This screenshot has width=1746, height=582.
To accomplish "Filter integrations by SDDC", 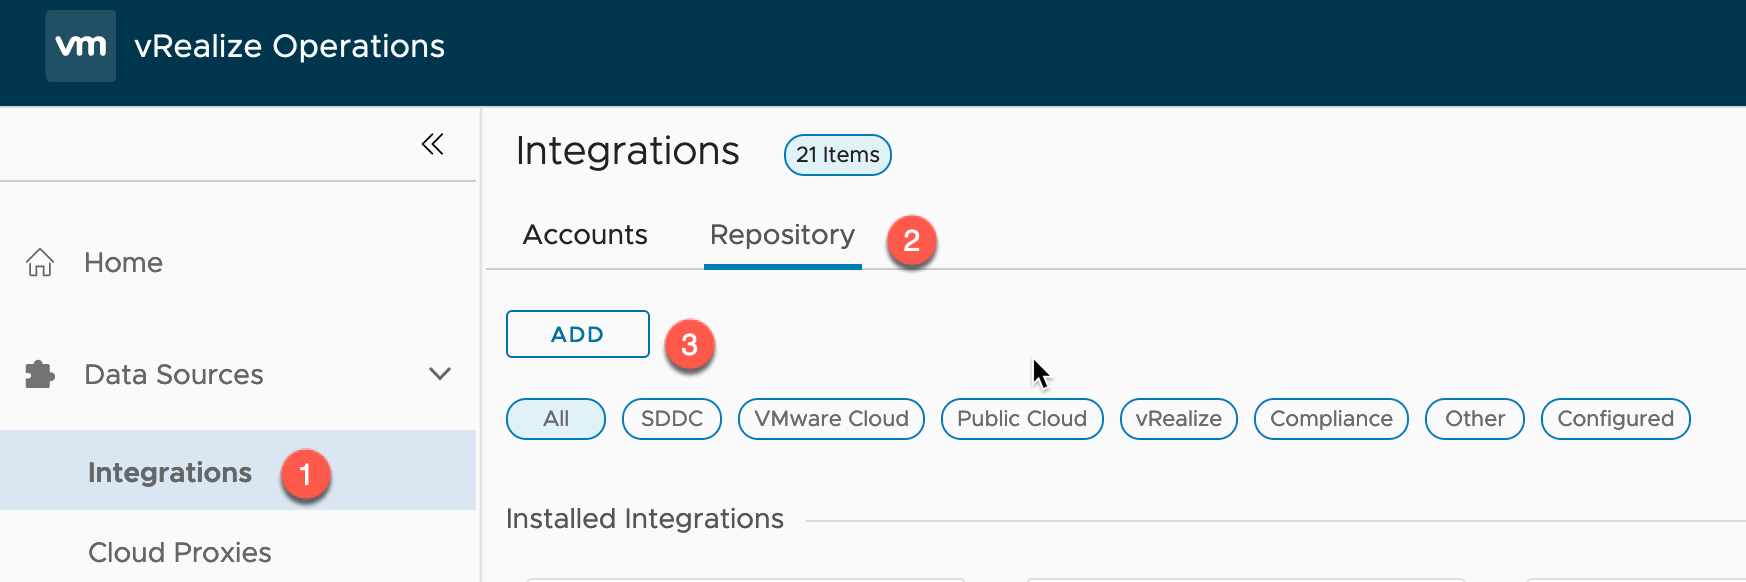I will [672, 419].
